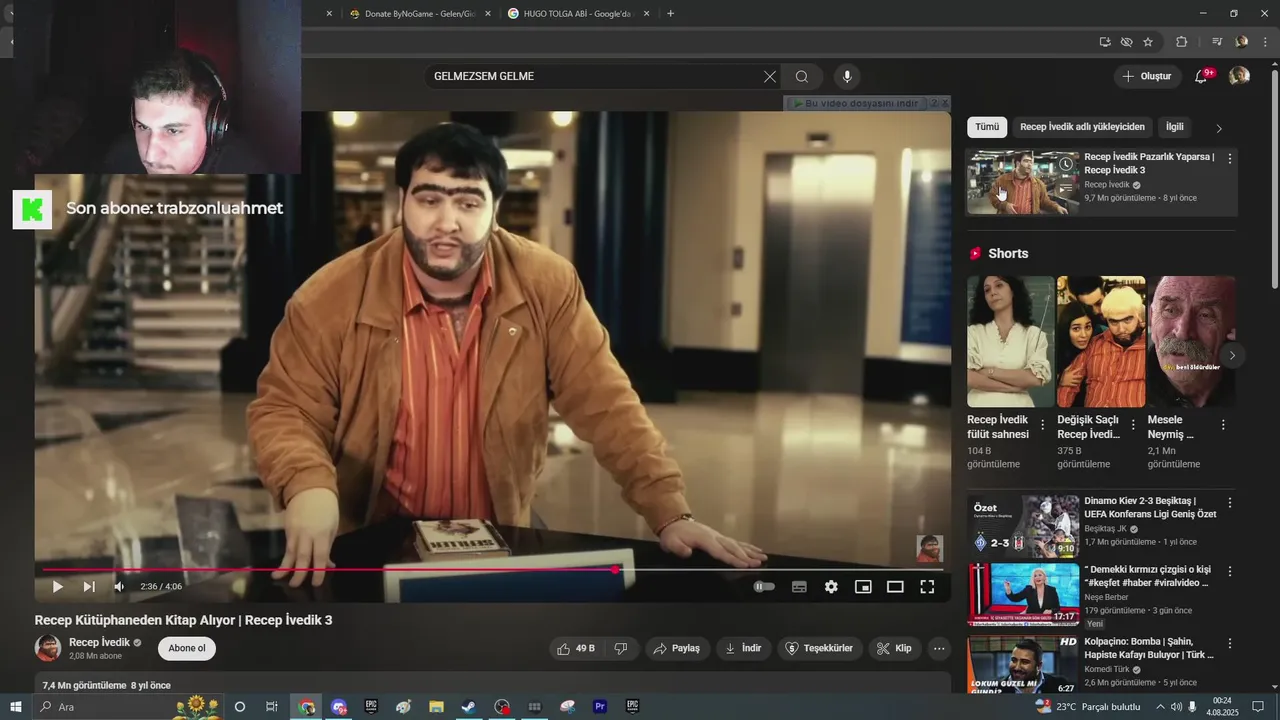1280x720 pixels.
Task: Show more filter chips with right arrow
Action: coord(1219,128)
